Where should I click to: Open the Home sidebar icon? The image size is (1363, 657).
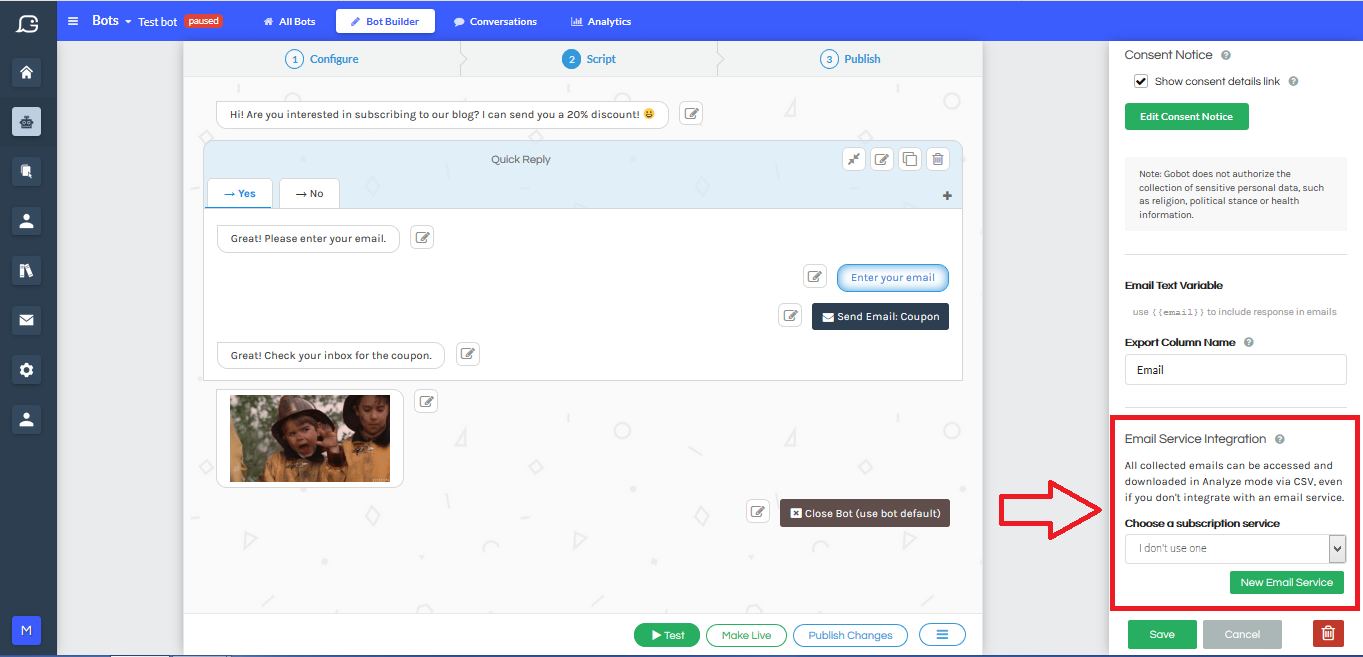tap(27, 72)
